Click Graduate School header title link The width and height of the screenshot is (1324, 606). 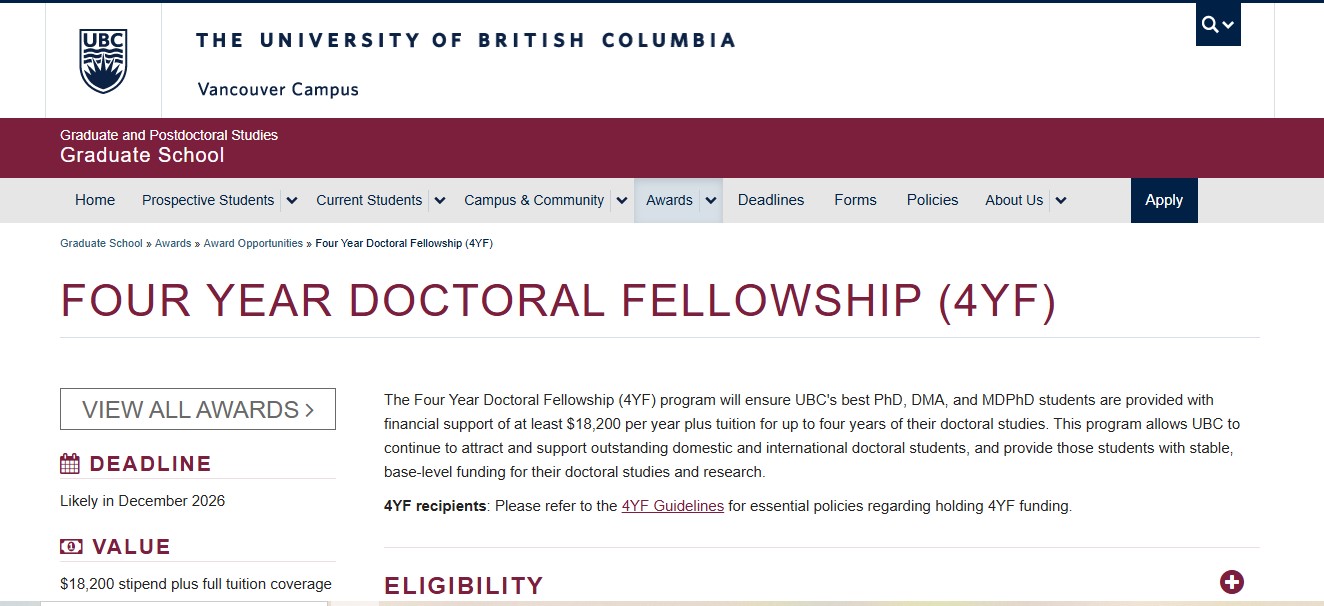tap(142, 156)
